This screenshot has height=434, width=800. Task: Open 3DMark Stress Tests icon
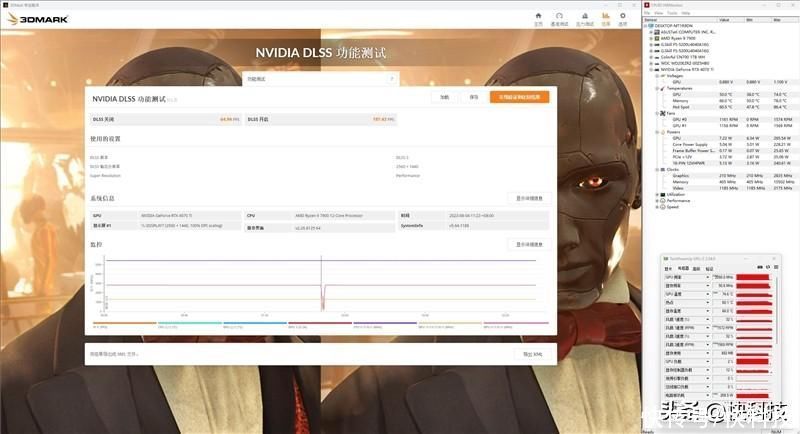pos(585,16)
